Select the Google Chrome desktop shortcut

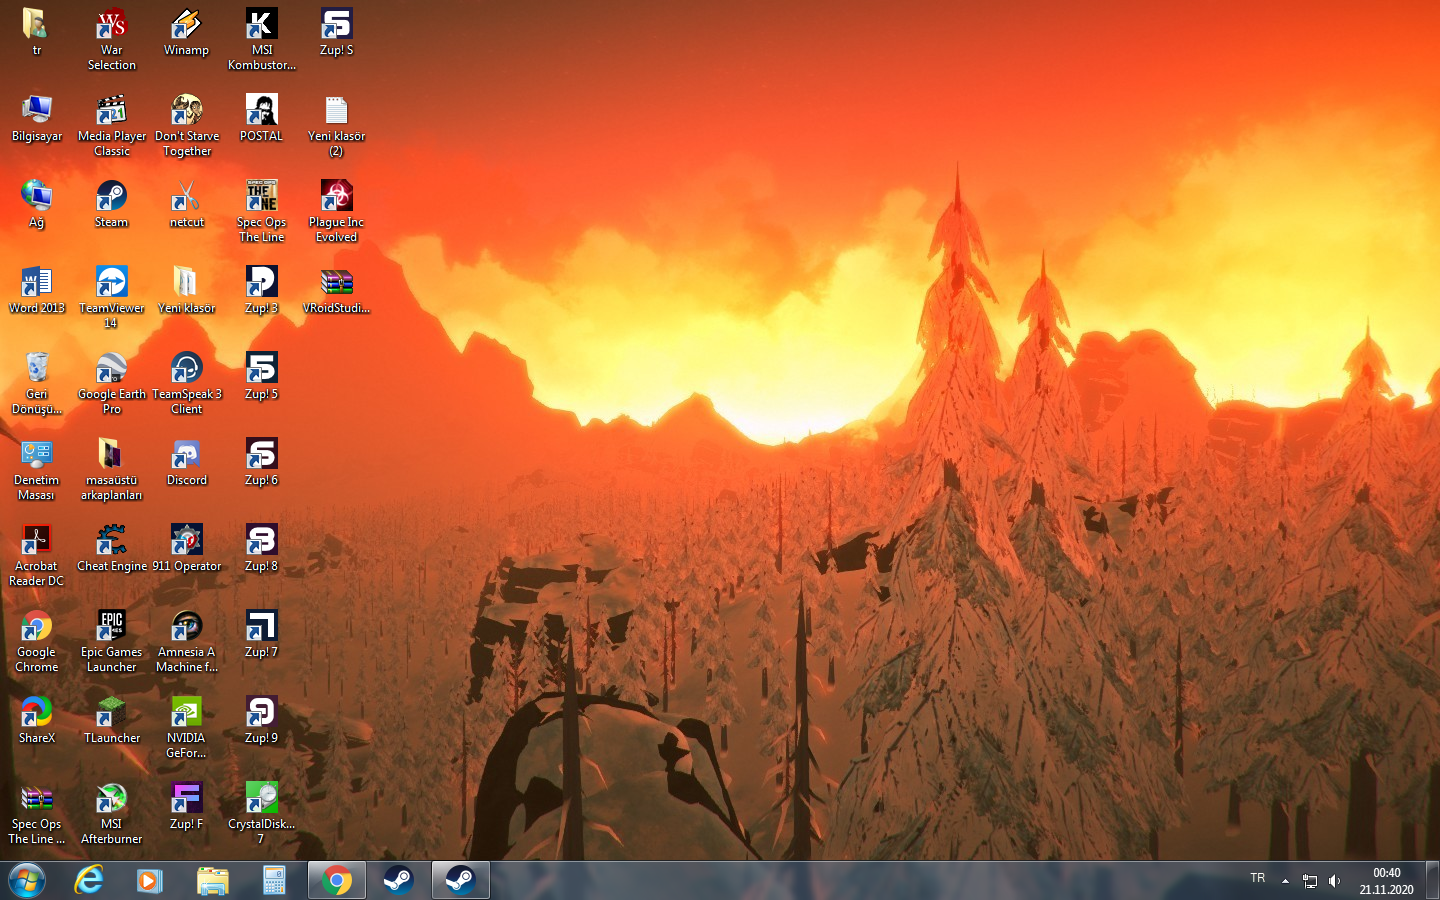point(37,642)
